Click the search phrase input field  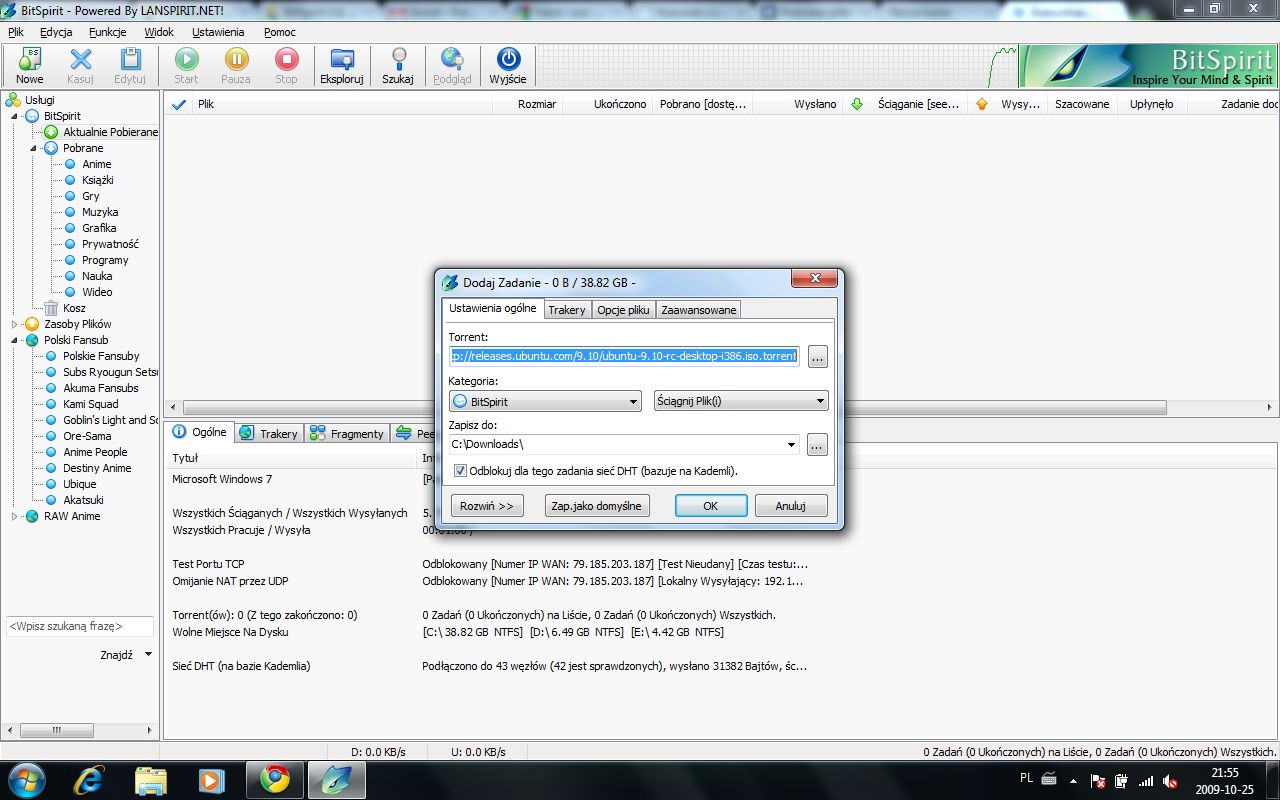80,626
